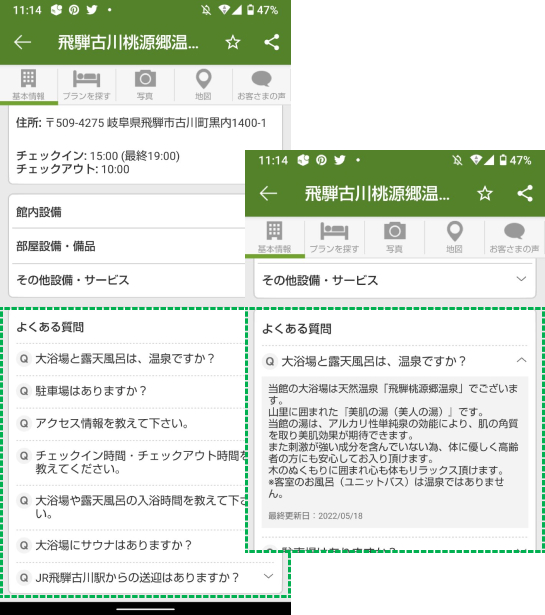545x615 pixels.
Task: Tap よくある質問 heading in left screen
Action: [50, 327]
